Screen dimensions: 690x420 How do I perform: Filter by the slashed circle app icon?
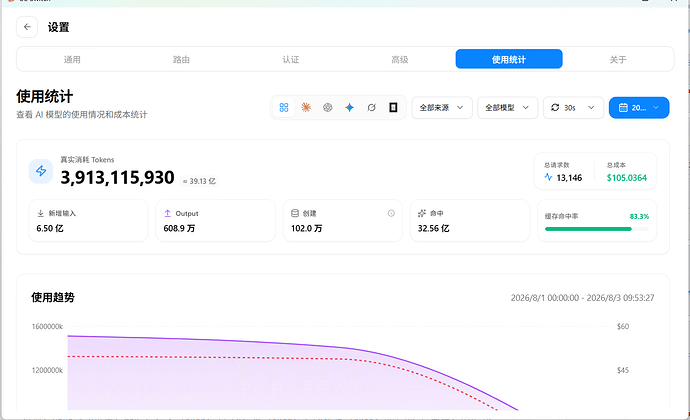tap(371, 107)
